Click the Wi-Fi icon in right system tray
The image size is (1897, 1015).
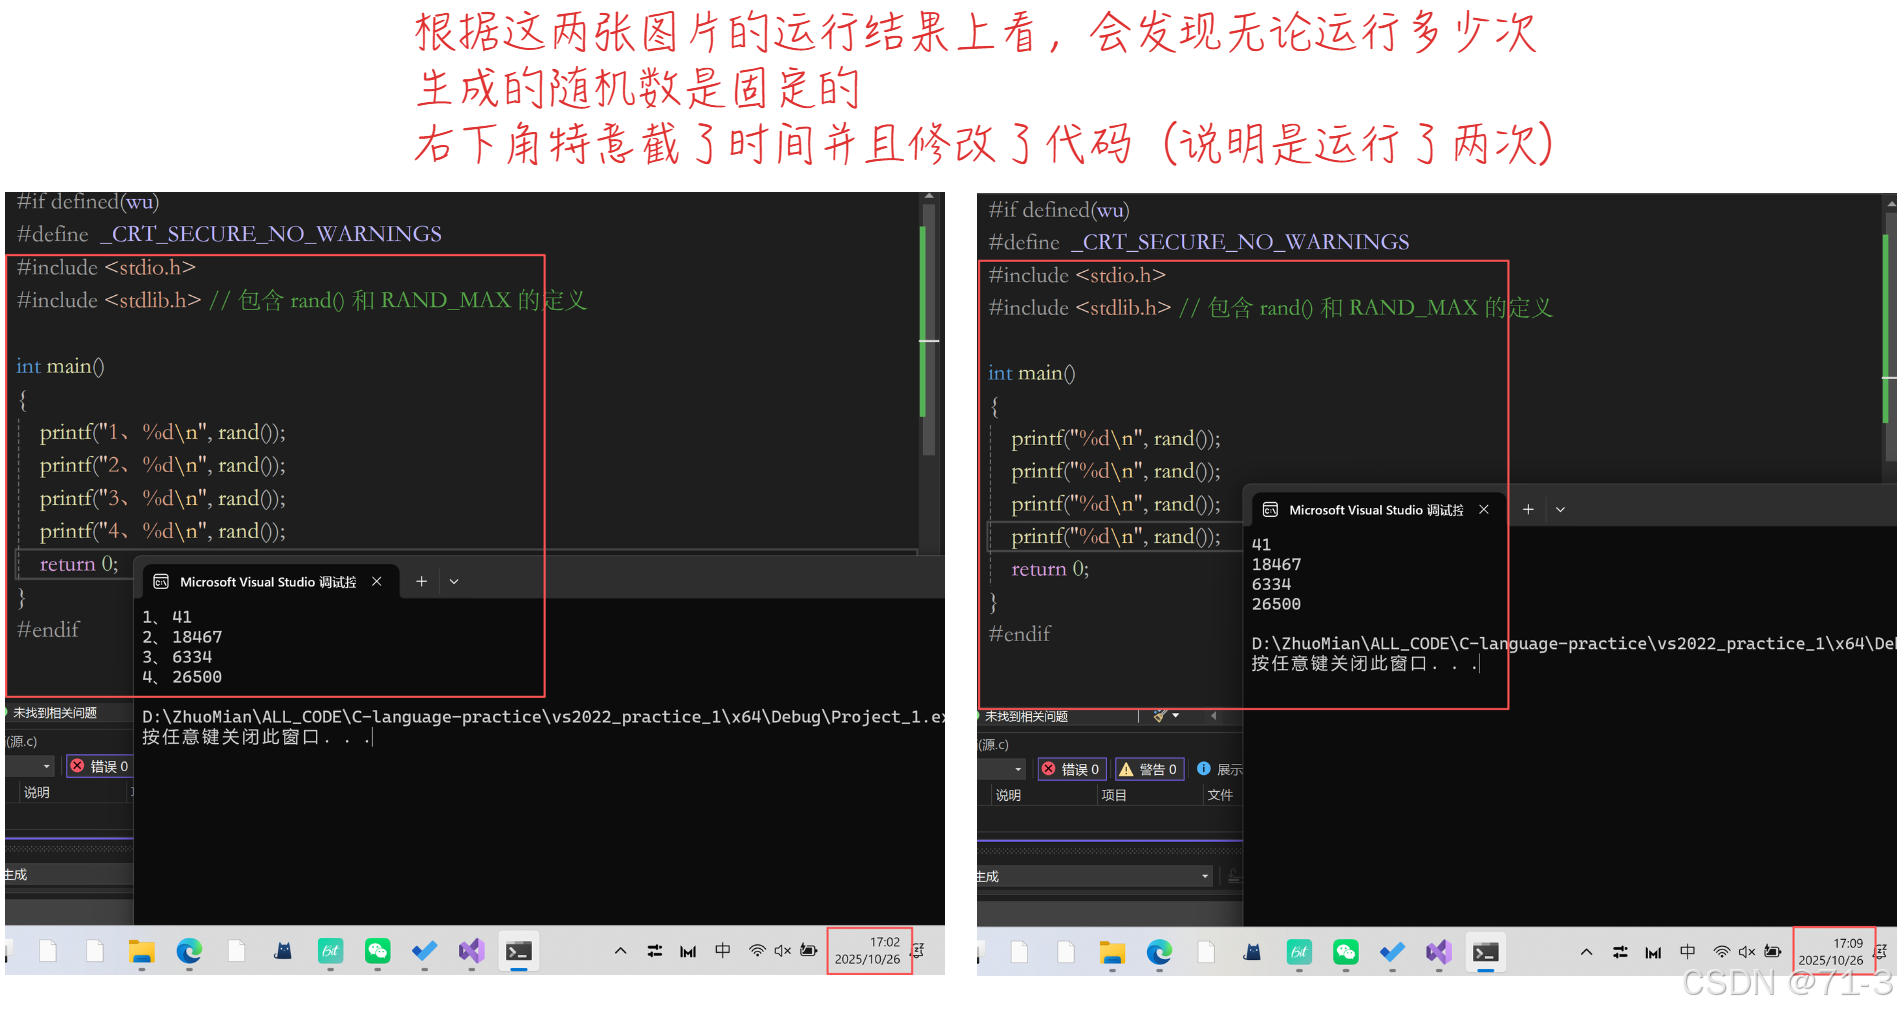(1722, 952)
